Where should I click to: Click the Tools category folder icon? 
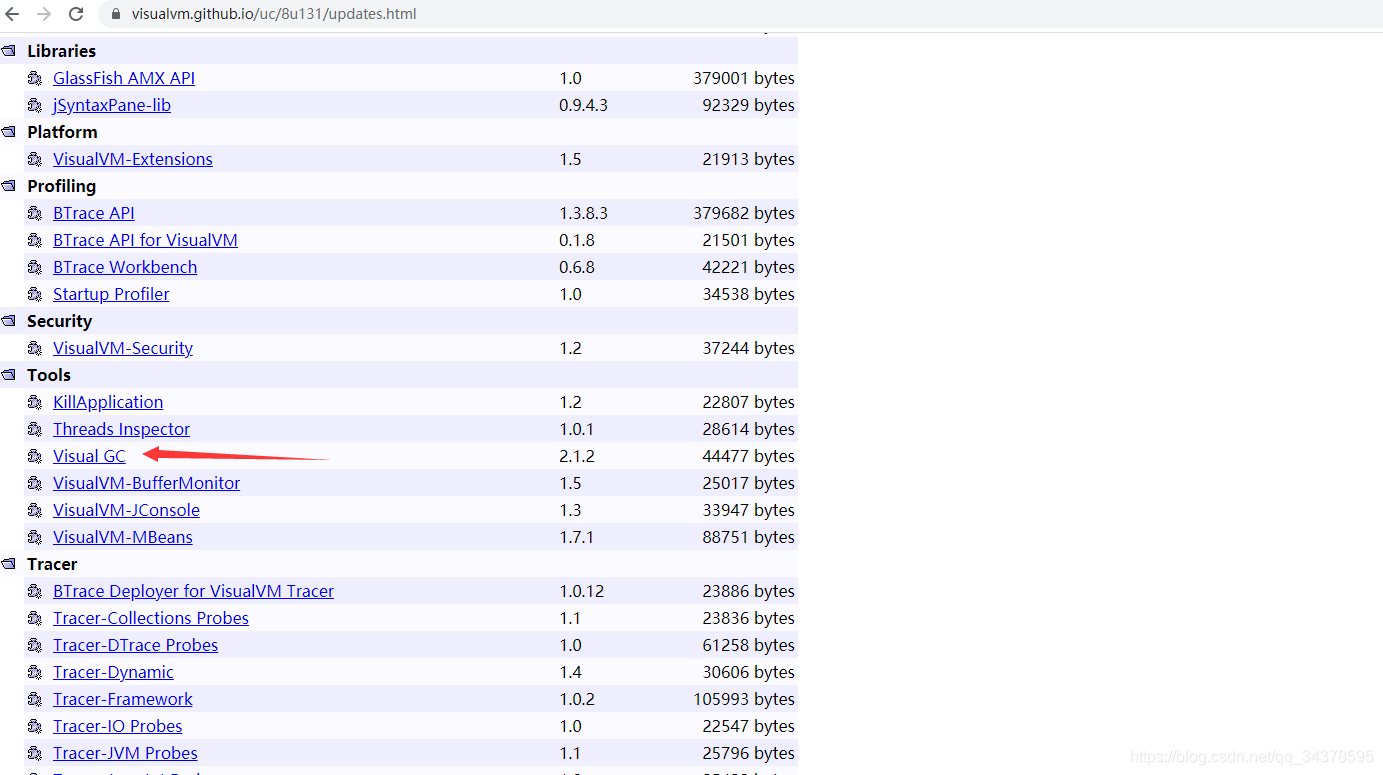coord(9,375)
